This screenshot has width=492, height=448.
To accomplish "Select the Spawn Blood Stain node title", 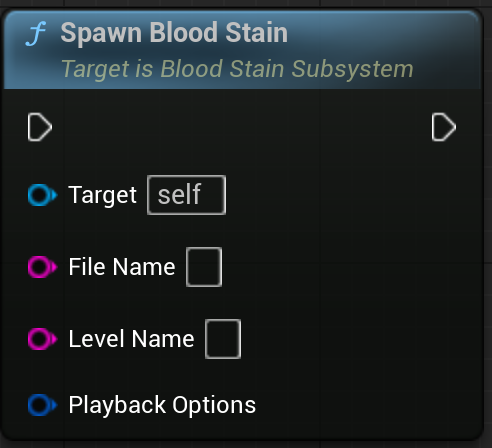I will pyautogui.click(x=174, y=33).
